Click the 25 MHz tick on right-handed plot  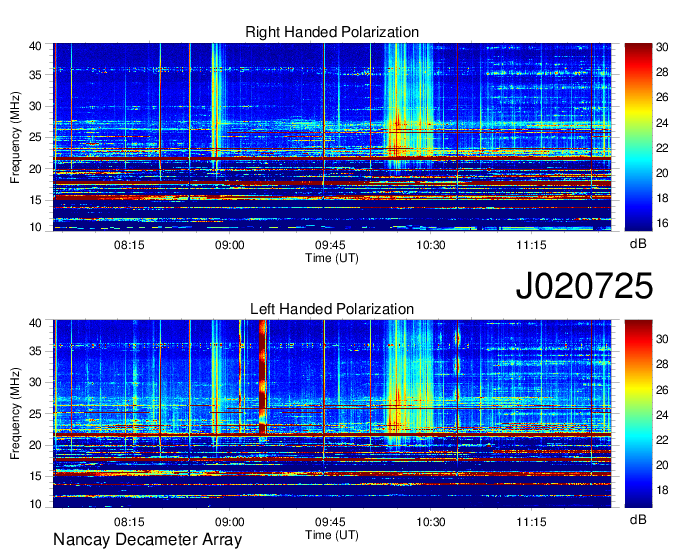(x=35, y=137)
